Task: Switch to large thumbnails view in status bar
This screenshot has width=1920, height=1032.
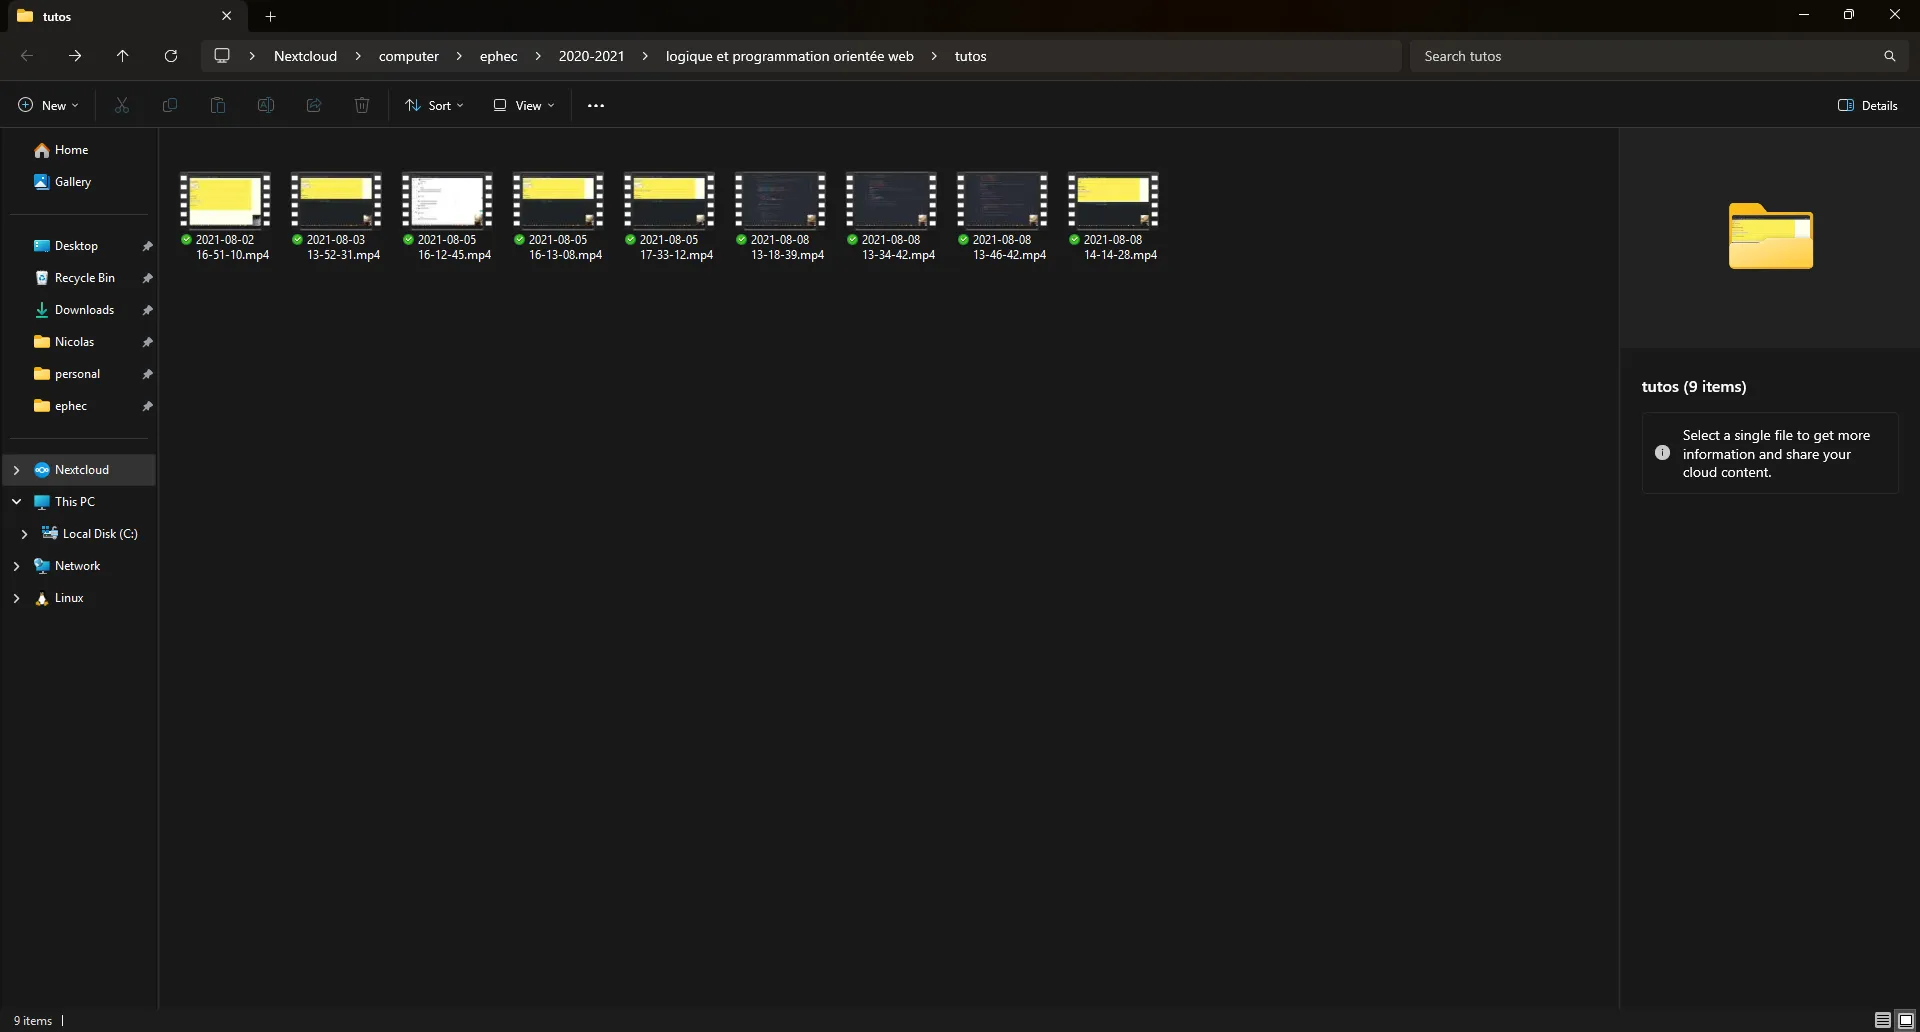Action: click(x=1906, y=1020)
